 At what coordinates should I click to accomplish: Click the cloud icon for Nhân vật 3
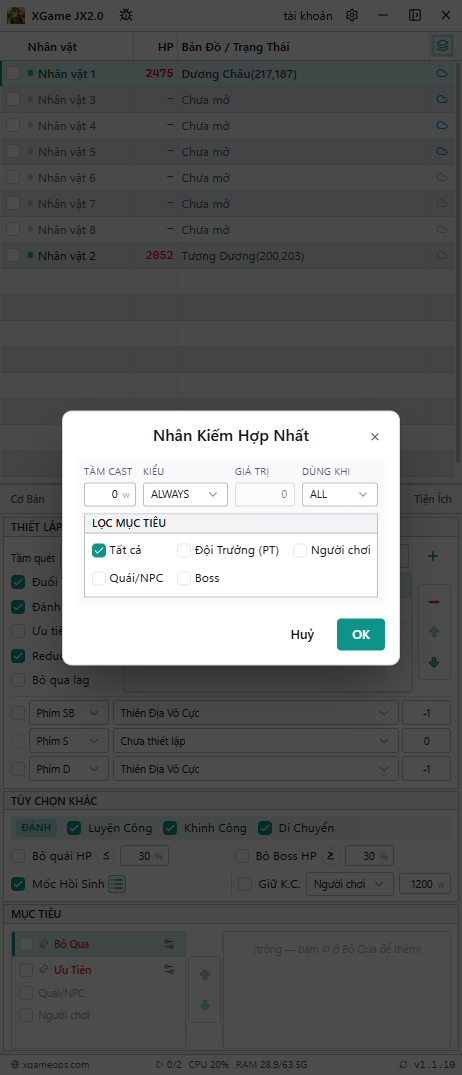(x=442, y=99)
